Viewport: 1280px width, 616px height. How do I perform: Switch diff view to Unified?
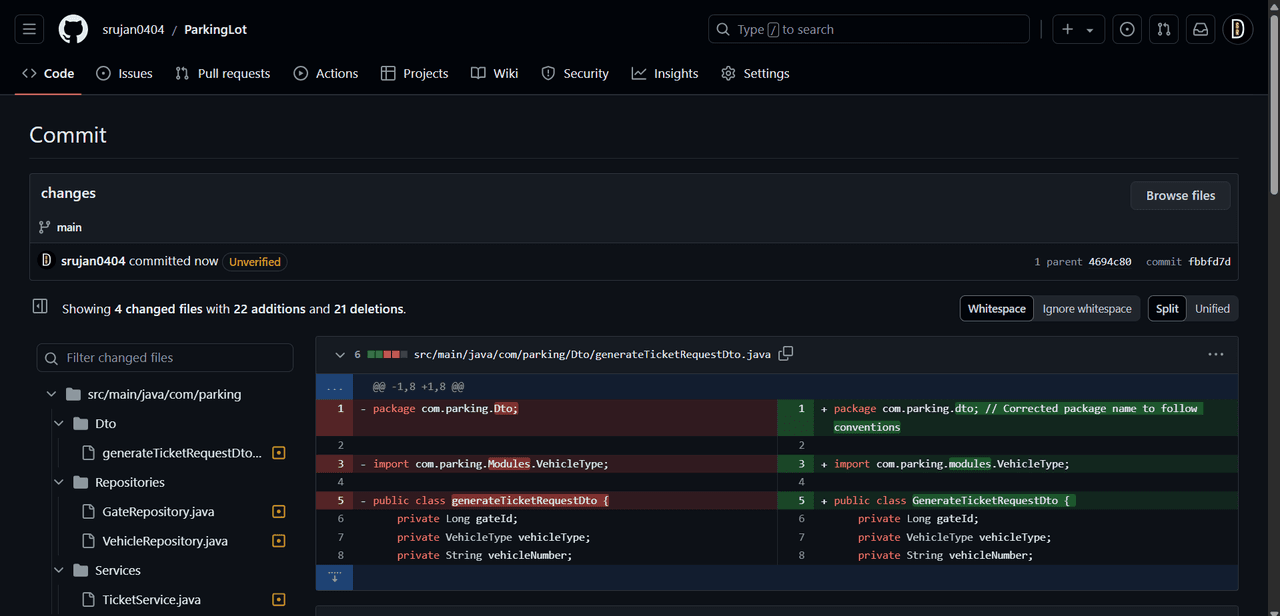[1212, 309]
